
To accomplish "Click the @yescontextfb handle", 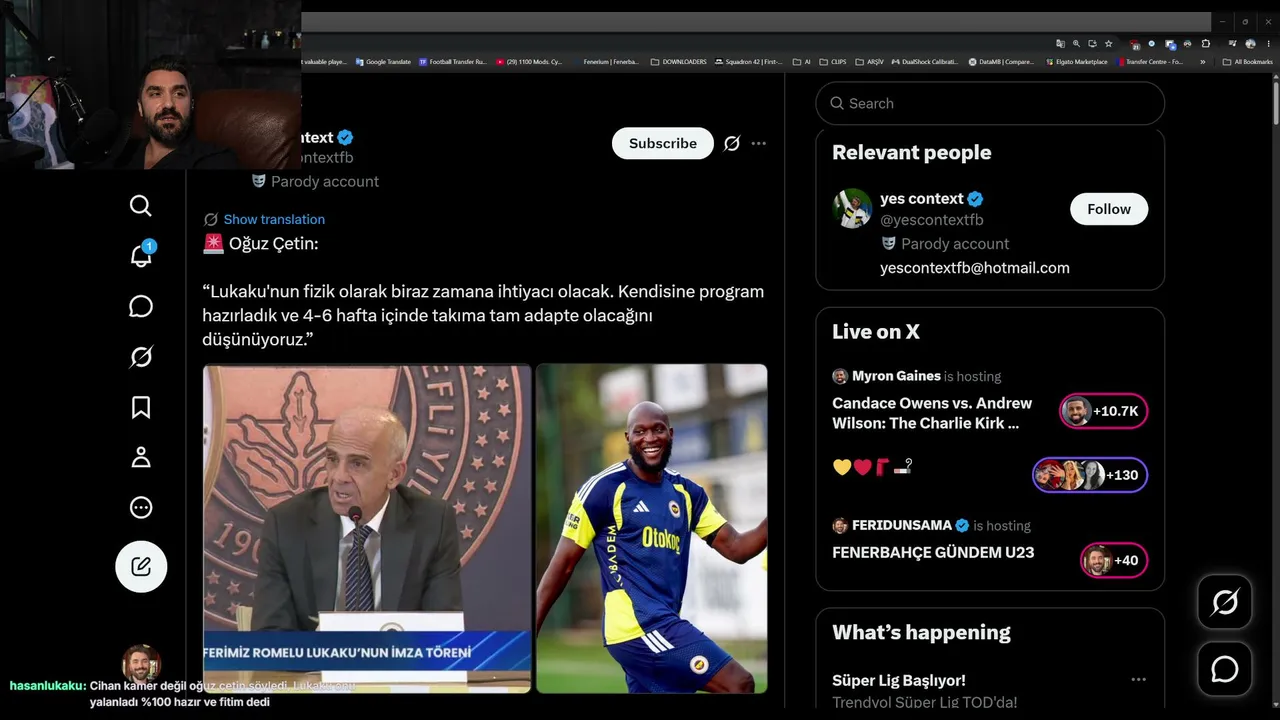I will point(932,220).
